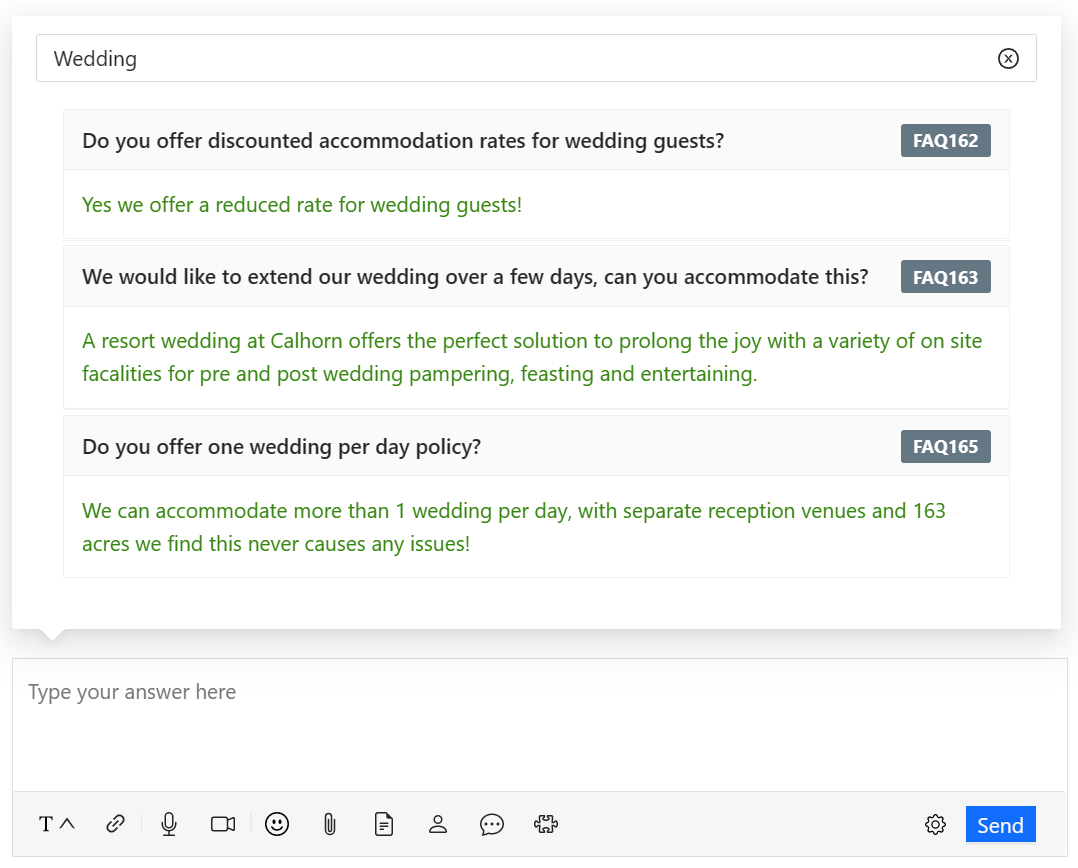1078x868 pixels.
Task: Send the message
Action: click(x=1000, y=825)
